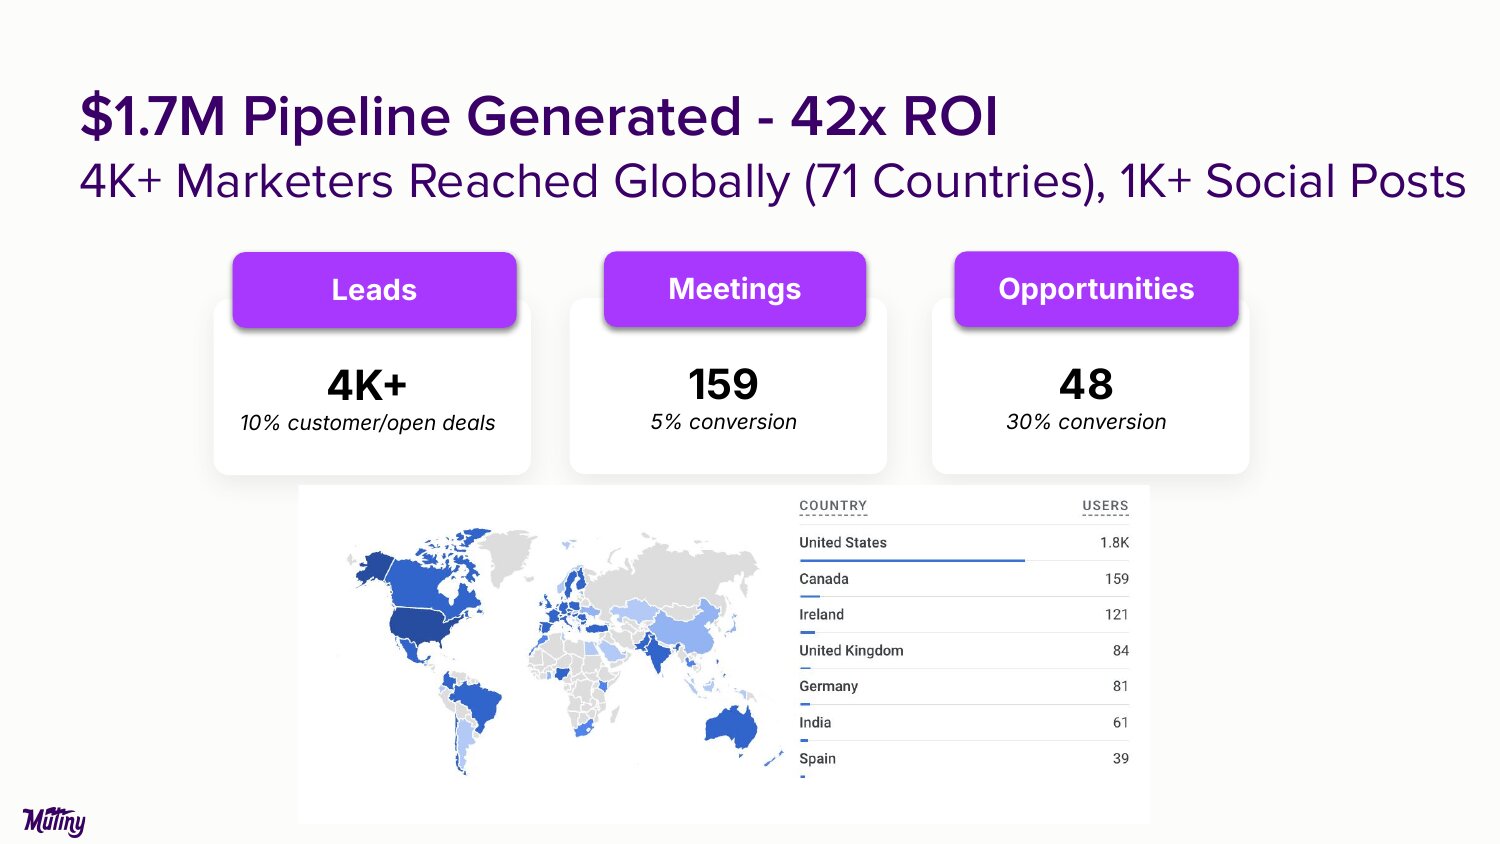Select the United States table row
Viewport: 1500px width, 844px height.
964,543
